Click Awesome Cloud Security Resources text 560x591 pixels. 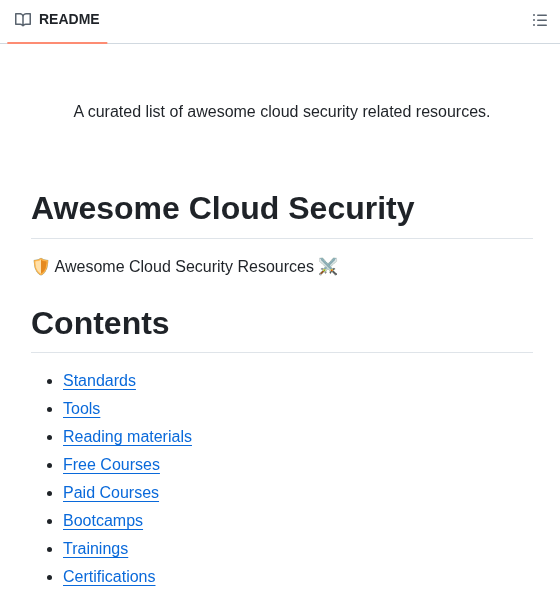pos(184,266)
